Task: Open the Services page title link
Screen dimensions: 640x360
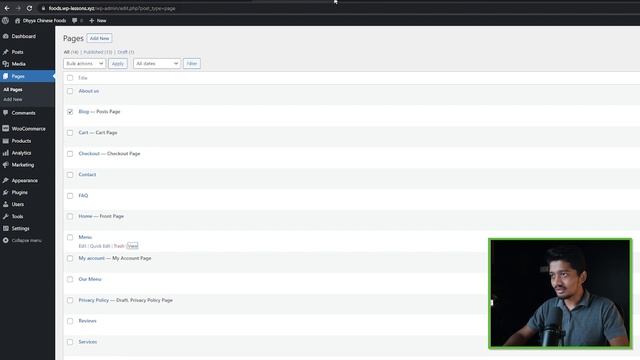Action: click(88, 342)
